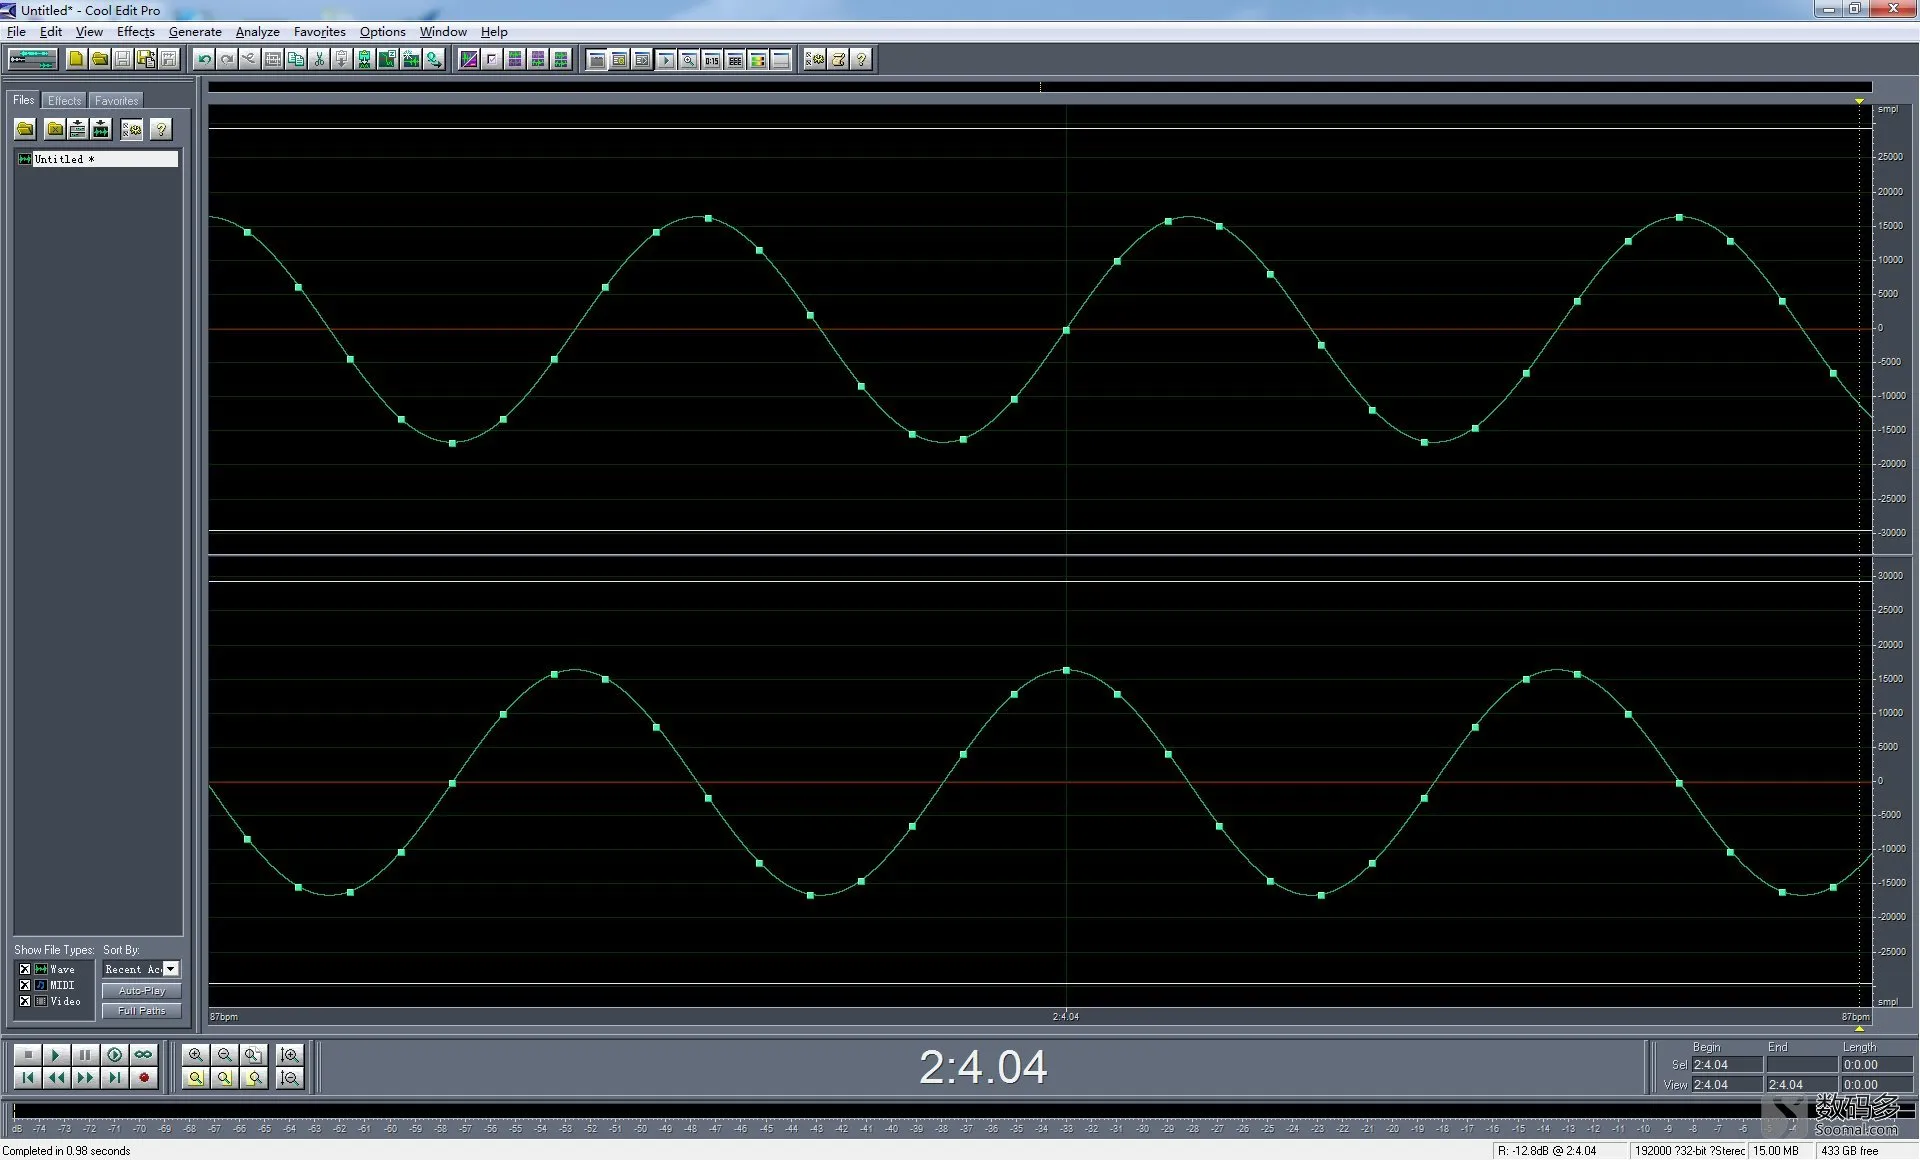Go to beginning transport button
This screenshot has height=1160, width=1920.
click(x=28, y=1078)
